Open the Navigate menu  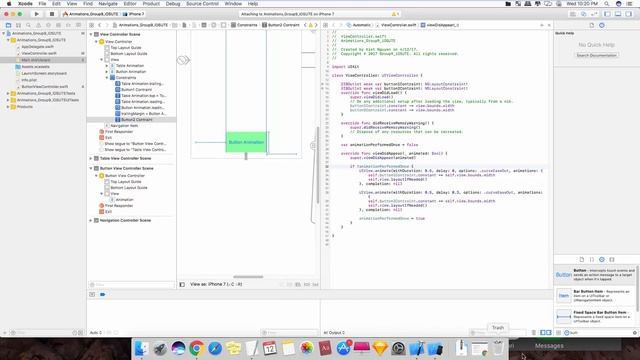108,4
